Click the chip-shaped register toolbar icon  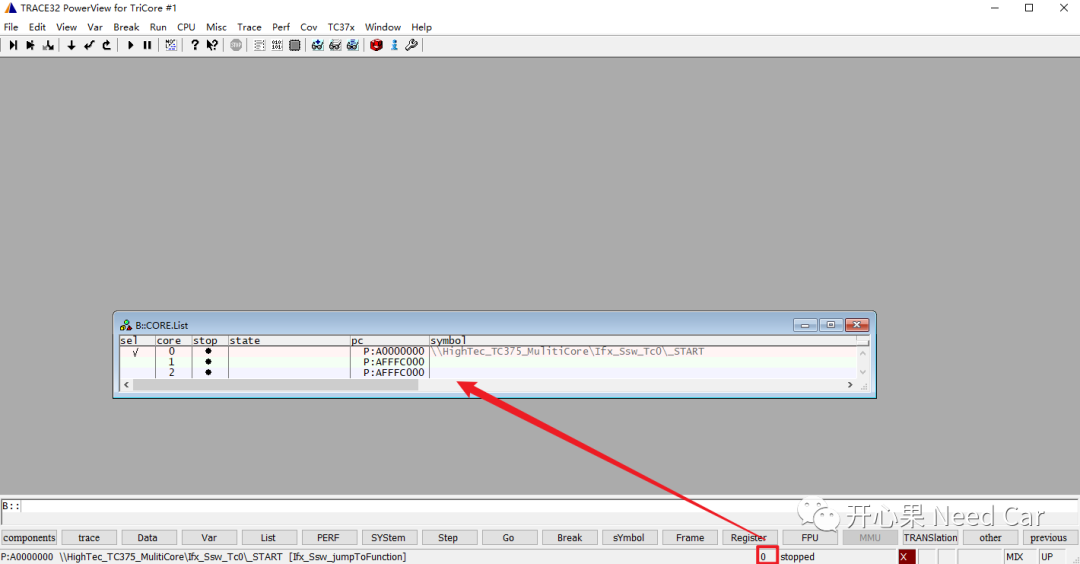pos(294,45)
